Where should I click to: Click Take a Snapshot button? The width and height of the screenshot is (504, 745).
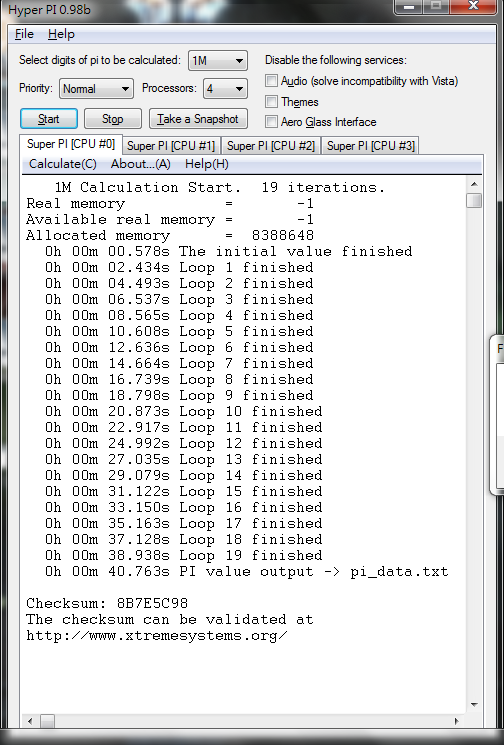[198, 119]
